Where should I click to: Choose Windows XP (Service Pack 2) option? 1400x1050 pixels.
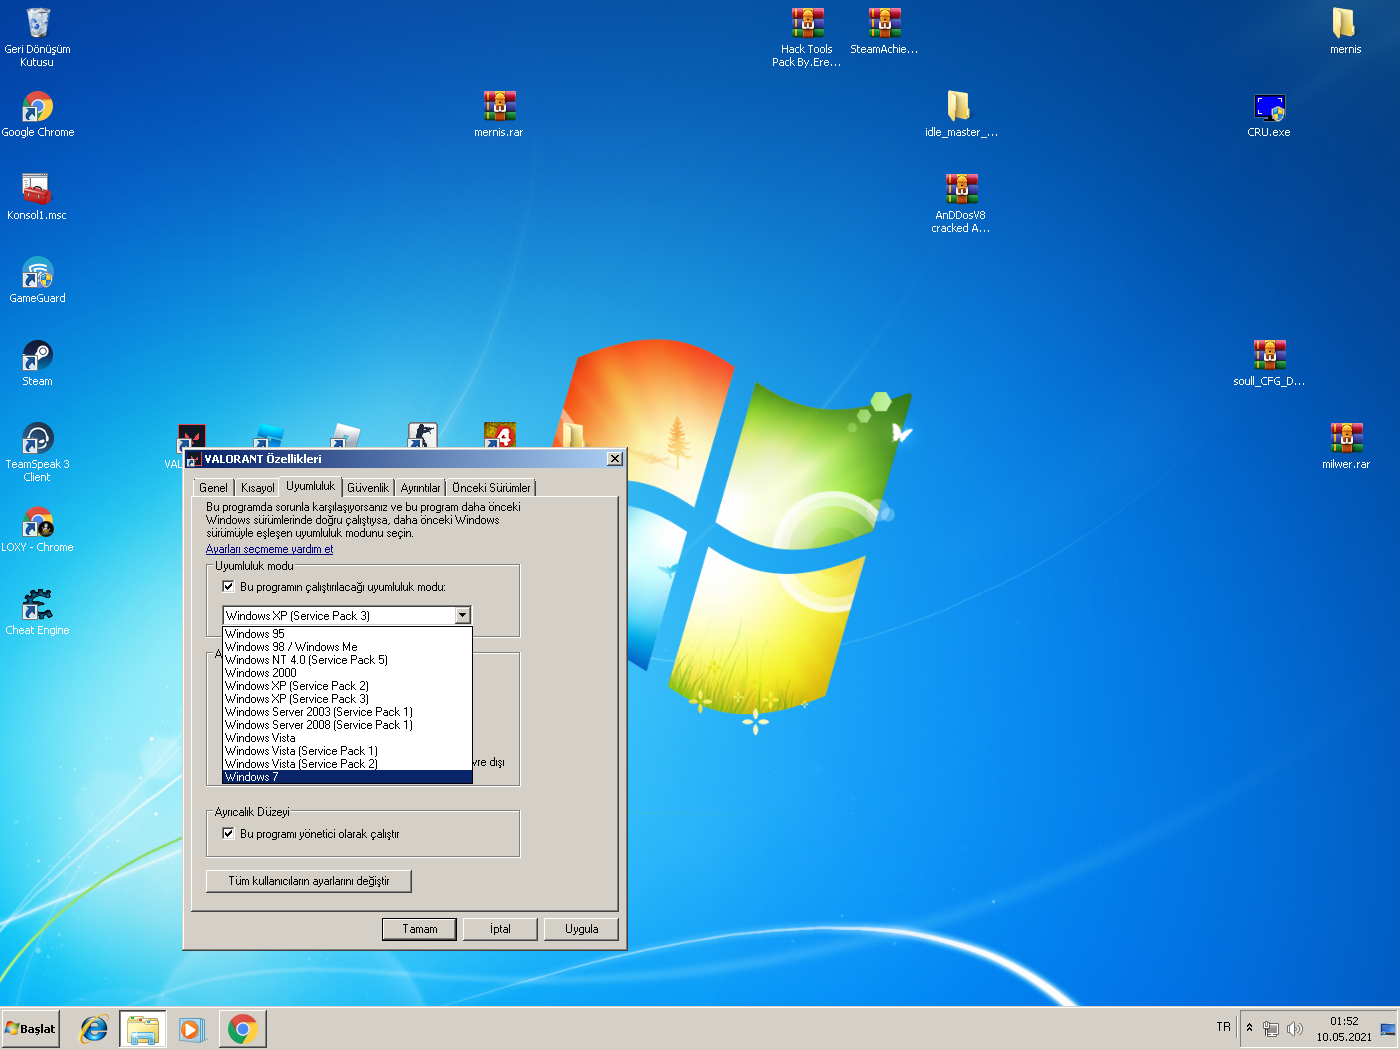point(346,686)
